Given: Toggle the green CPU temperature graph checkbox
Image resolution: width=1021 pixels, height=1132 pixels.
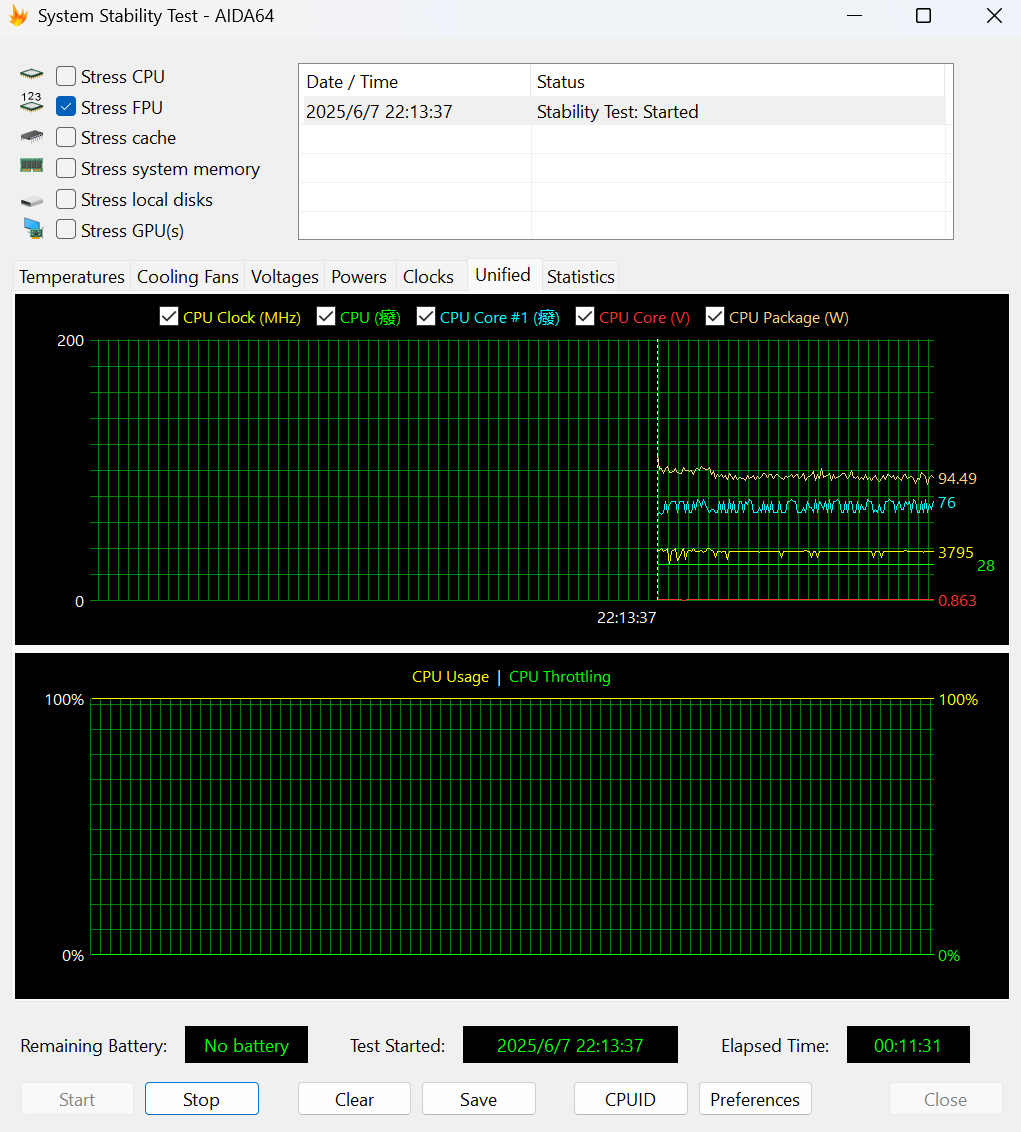Looking at the screenshot, I should click(x=326, y=316).
